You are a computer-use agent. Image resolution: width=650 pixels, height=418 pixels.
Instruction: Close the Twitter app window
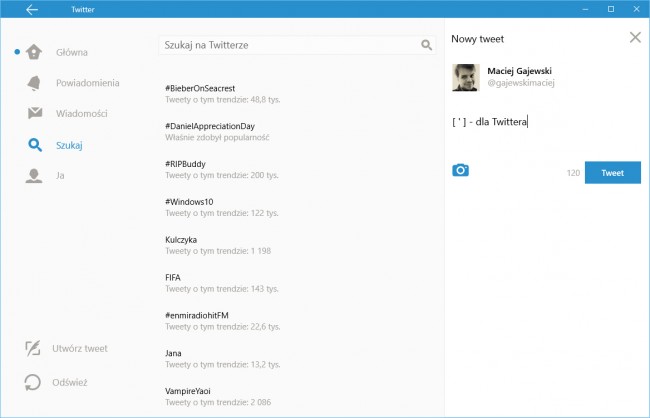636,9
